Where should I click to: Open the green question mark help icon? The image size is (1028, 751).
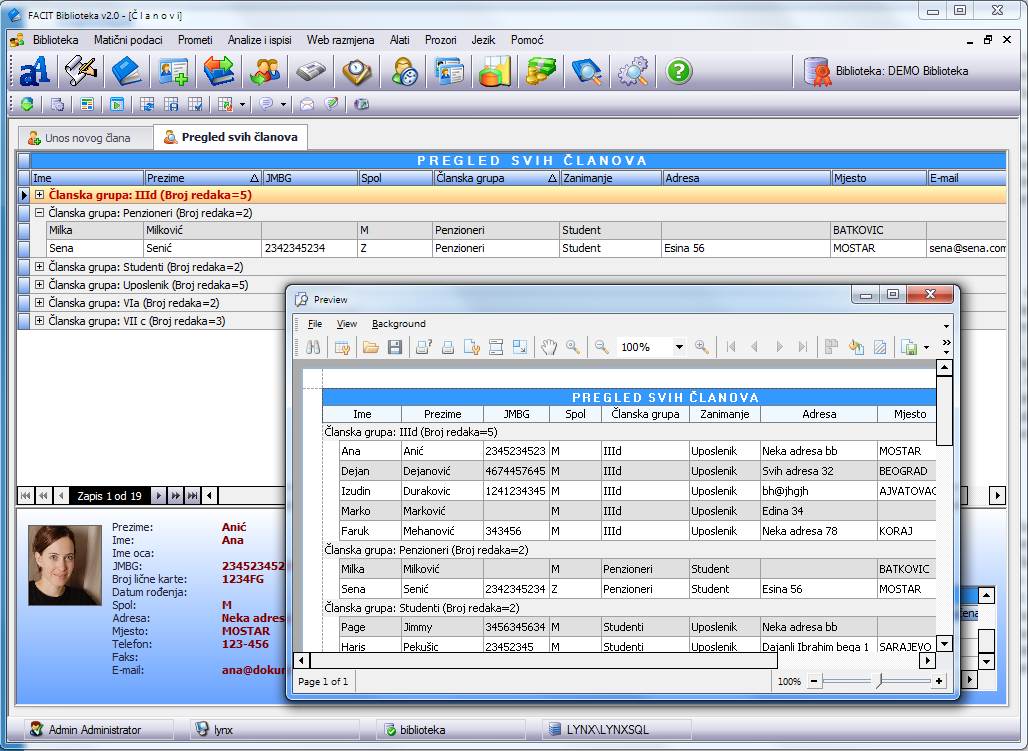(679, 71)
